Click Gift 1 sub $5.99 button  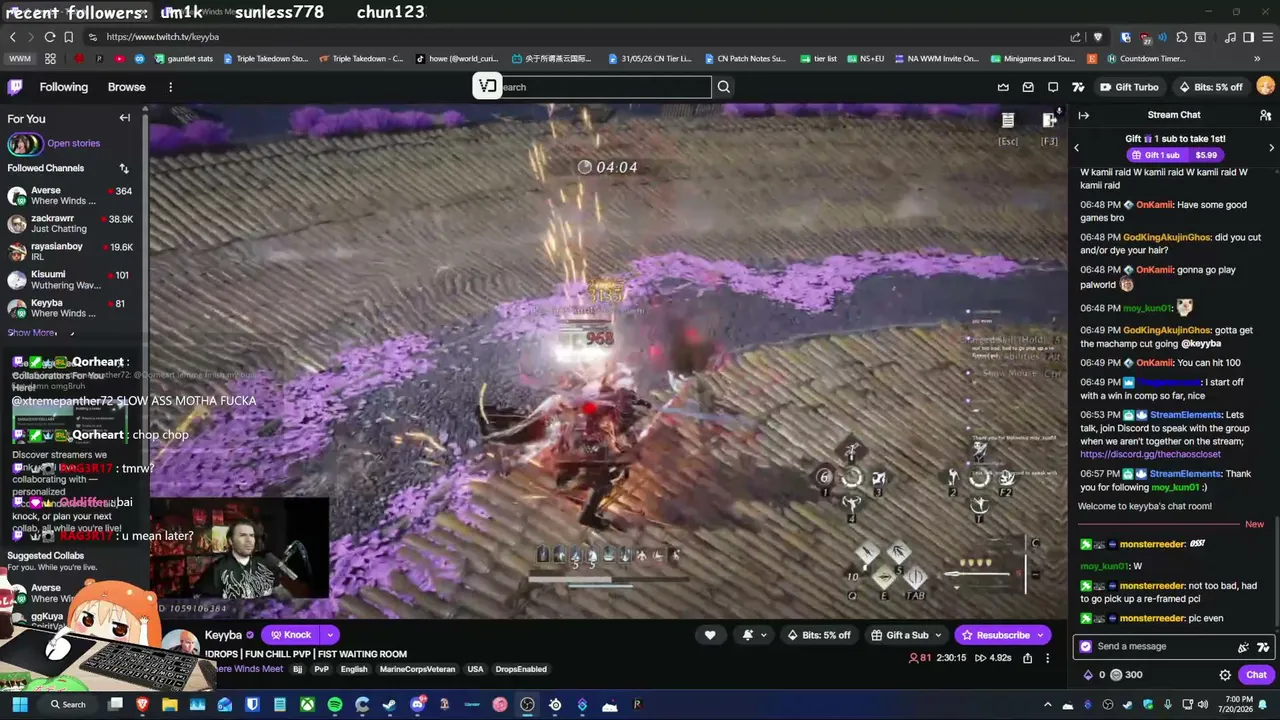[x=1175, y=155]
